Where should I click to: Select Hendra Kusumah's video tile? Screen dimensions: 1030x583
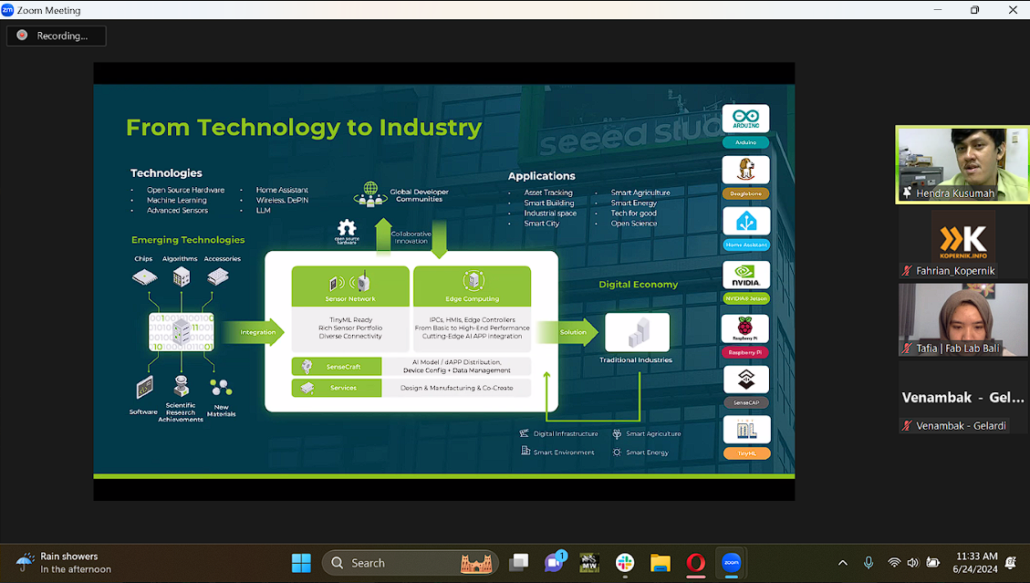(x=961, y=164)
